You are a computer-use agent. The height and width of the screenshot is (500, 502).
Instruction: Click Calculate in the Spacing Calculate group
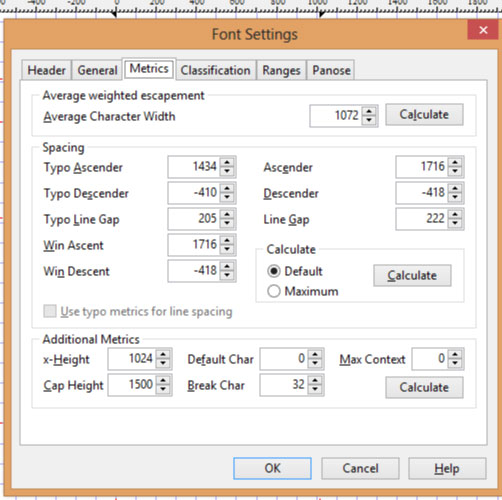[x=412, y=275]
